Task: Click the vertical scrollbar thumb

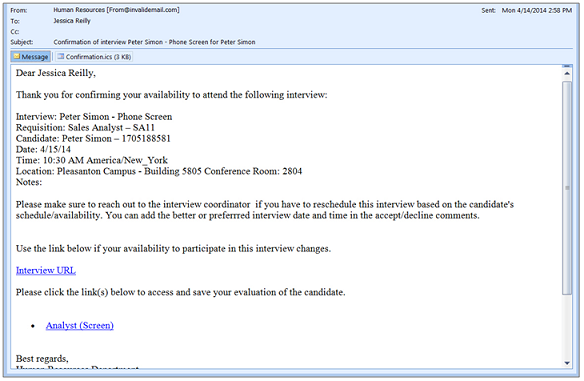Action: [567, 188]
